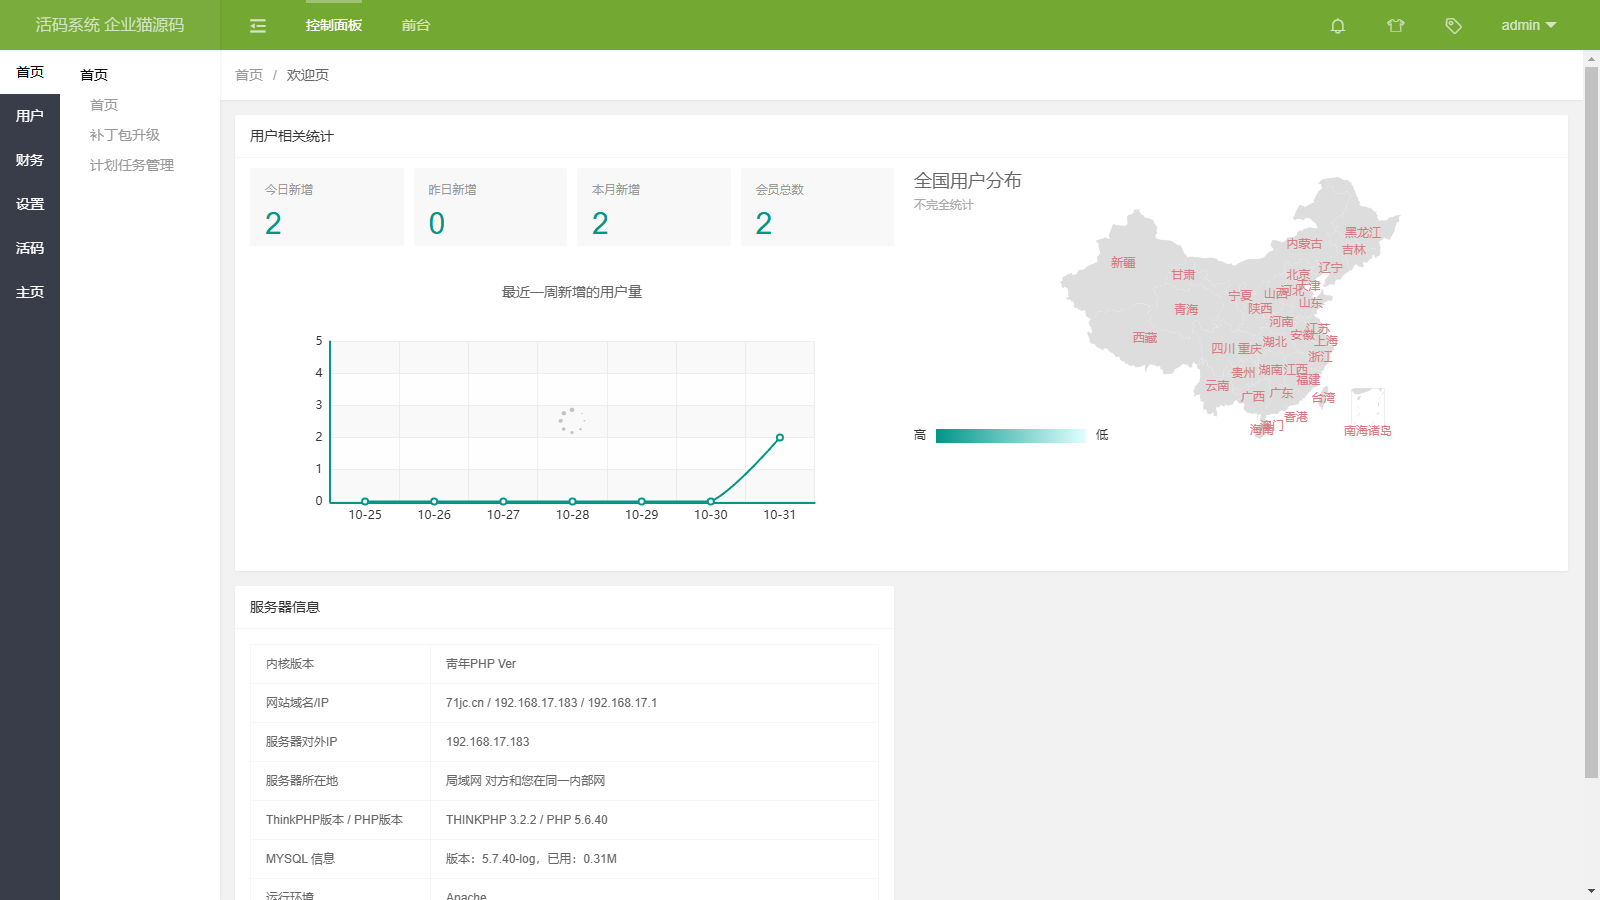Click the map high-low gradient legend bar
The width and height of the screenshot is (1600, 900).
[x=1010, y=436]
